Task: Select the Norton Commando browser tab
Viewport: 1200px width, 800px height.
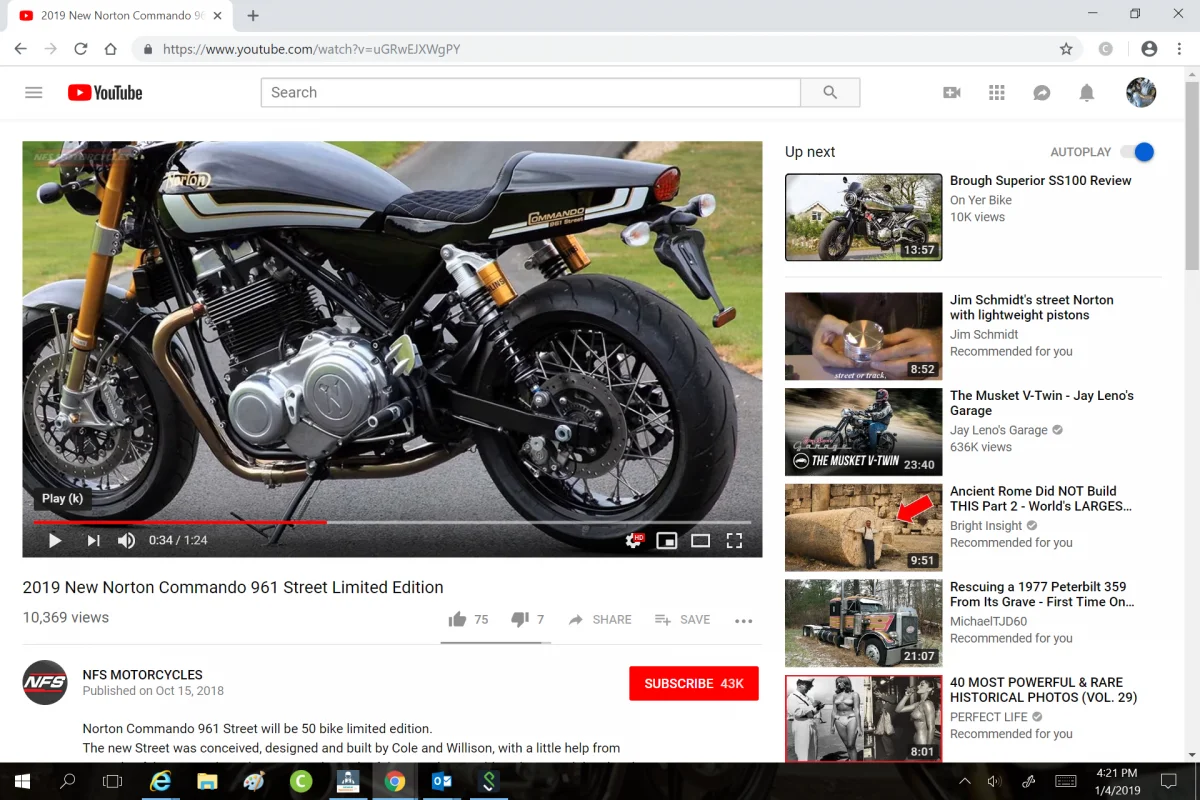Action: tap(115, 16)
